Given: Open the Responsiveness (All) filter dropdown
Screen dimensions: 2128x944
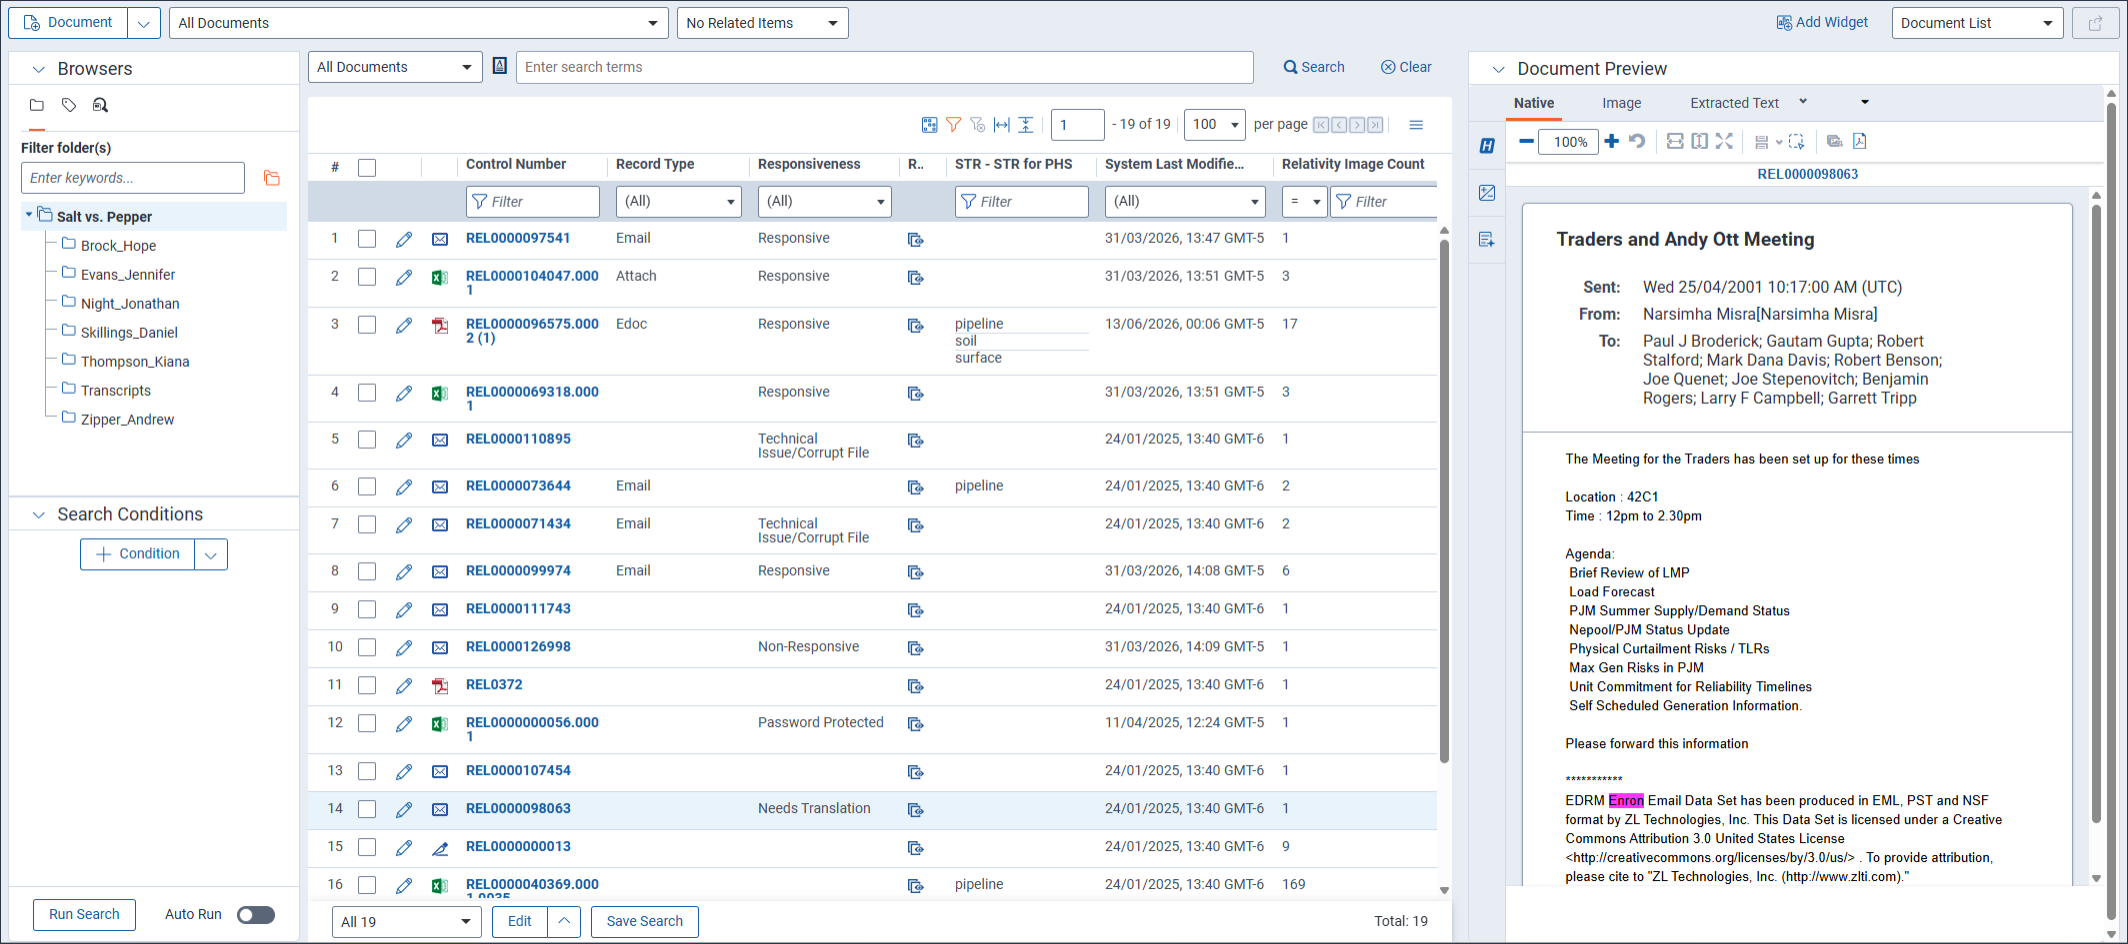Looking at the screenshot, I should point(825,201).
